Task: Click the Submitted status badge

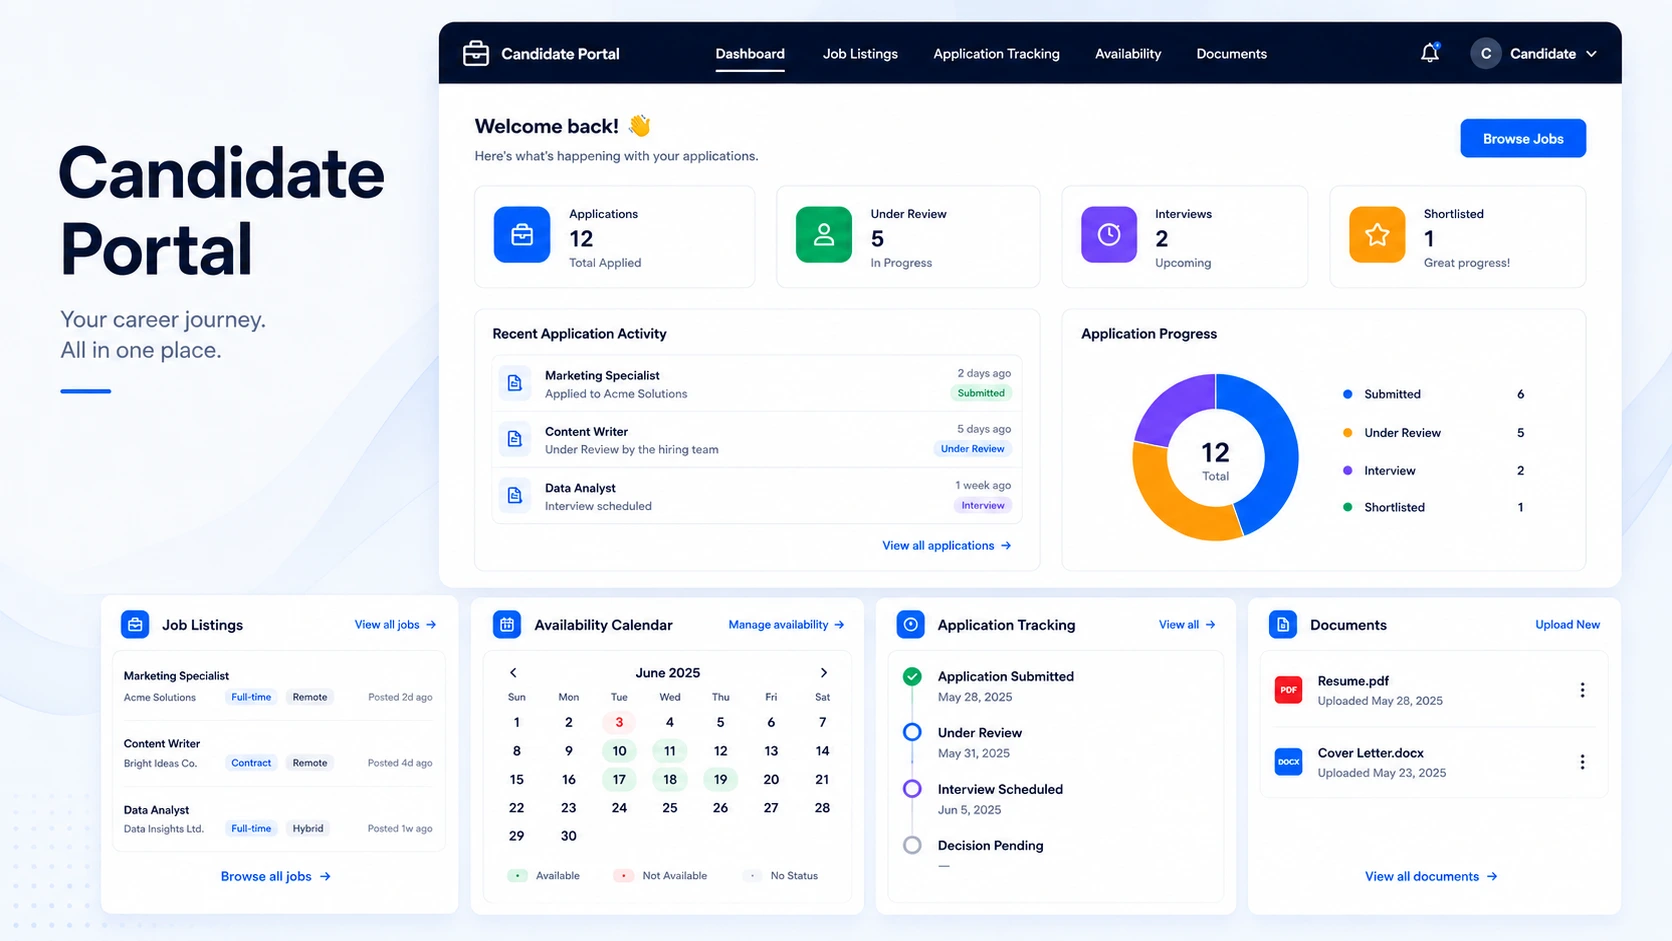Action: coord(981,393)
